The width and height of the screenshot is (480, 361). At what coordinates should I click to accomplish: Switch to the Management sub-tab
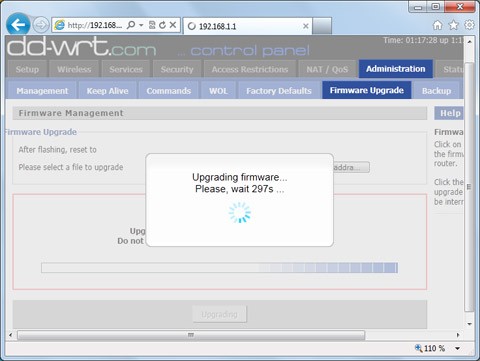(42, 91)
